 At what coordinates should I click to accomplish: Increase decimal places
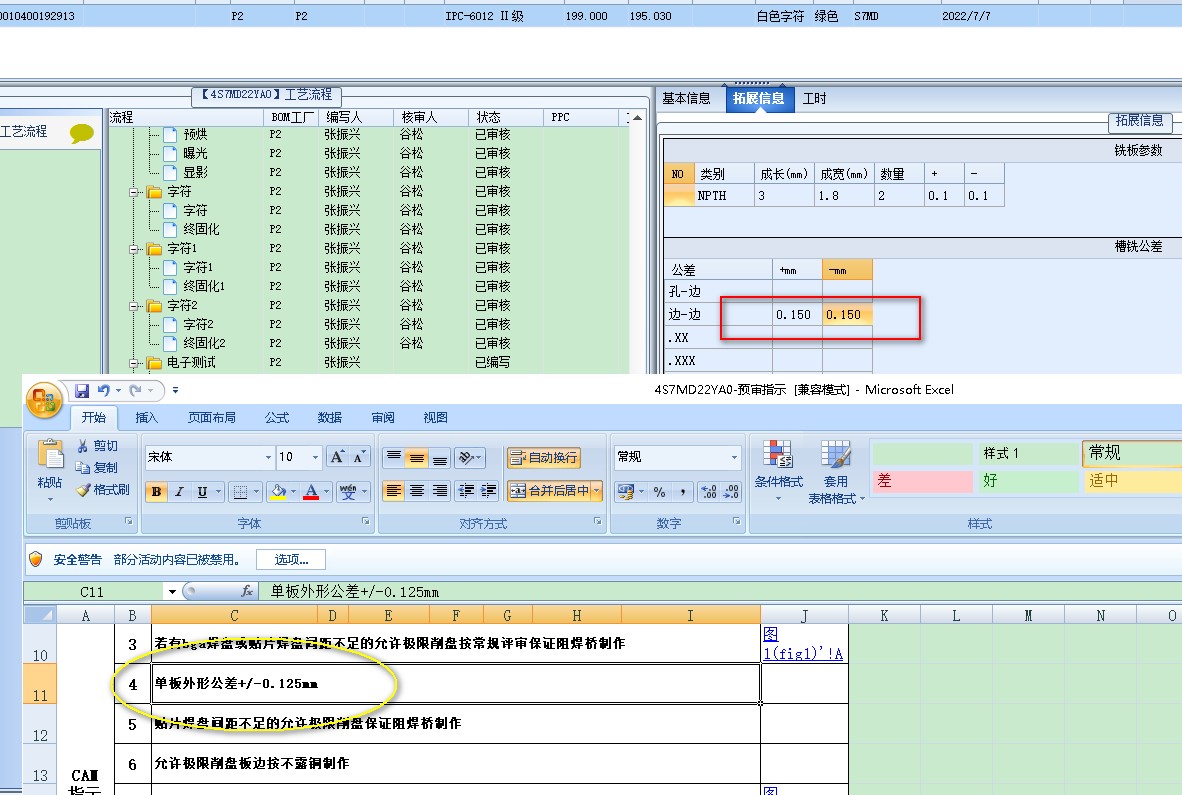point(709,492)
